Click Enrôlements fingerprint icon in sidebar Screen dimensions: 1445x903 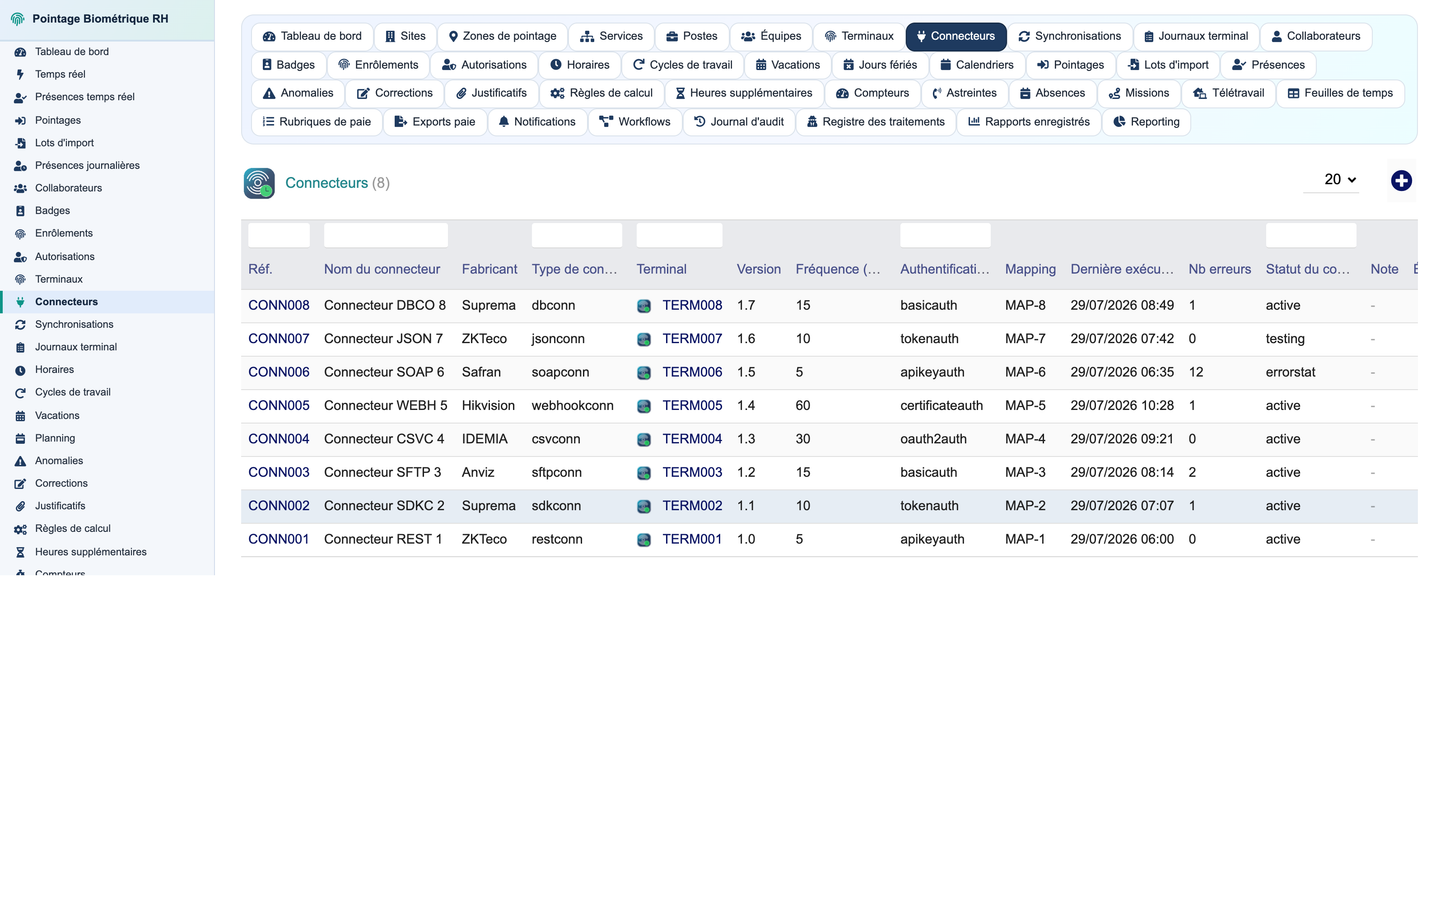[20, 234]
